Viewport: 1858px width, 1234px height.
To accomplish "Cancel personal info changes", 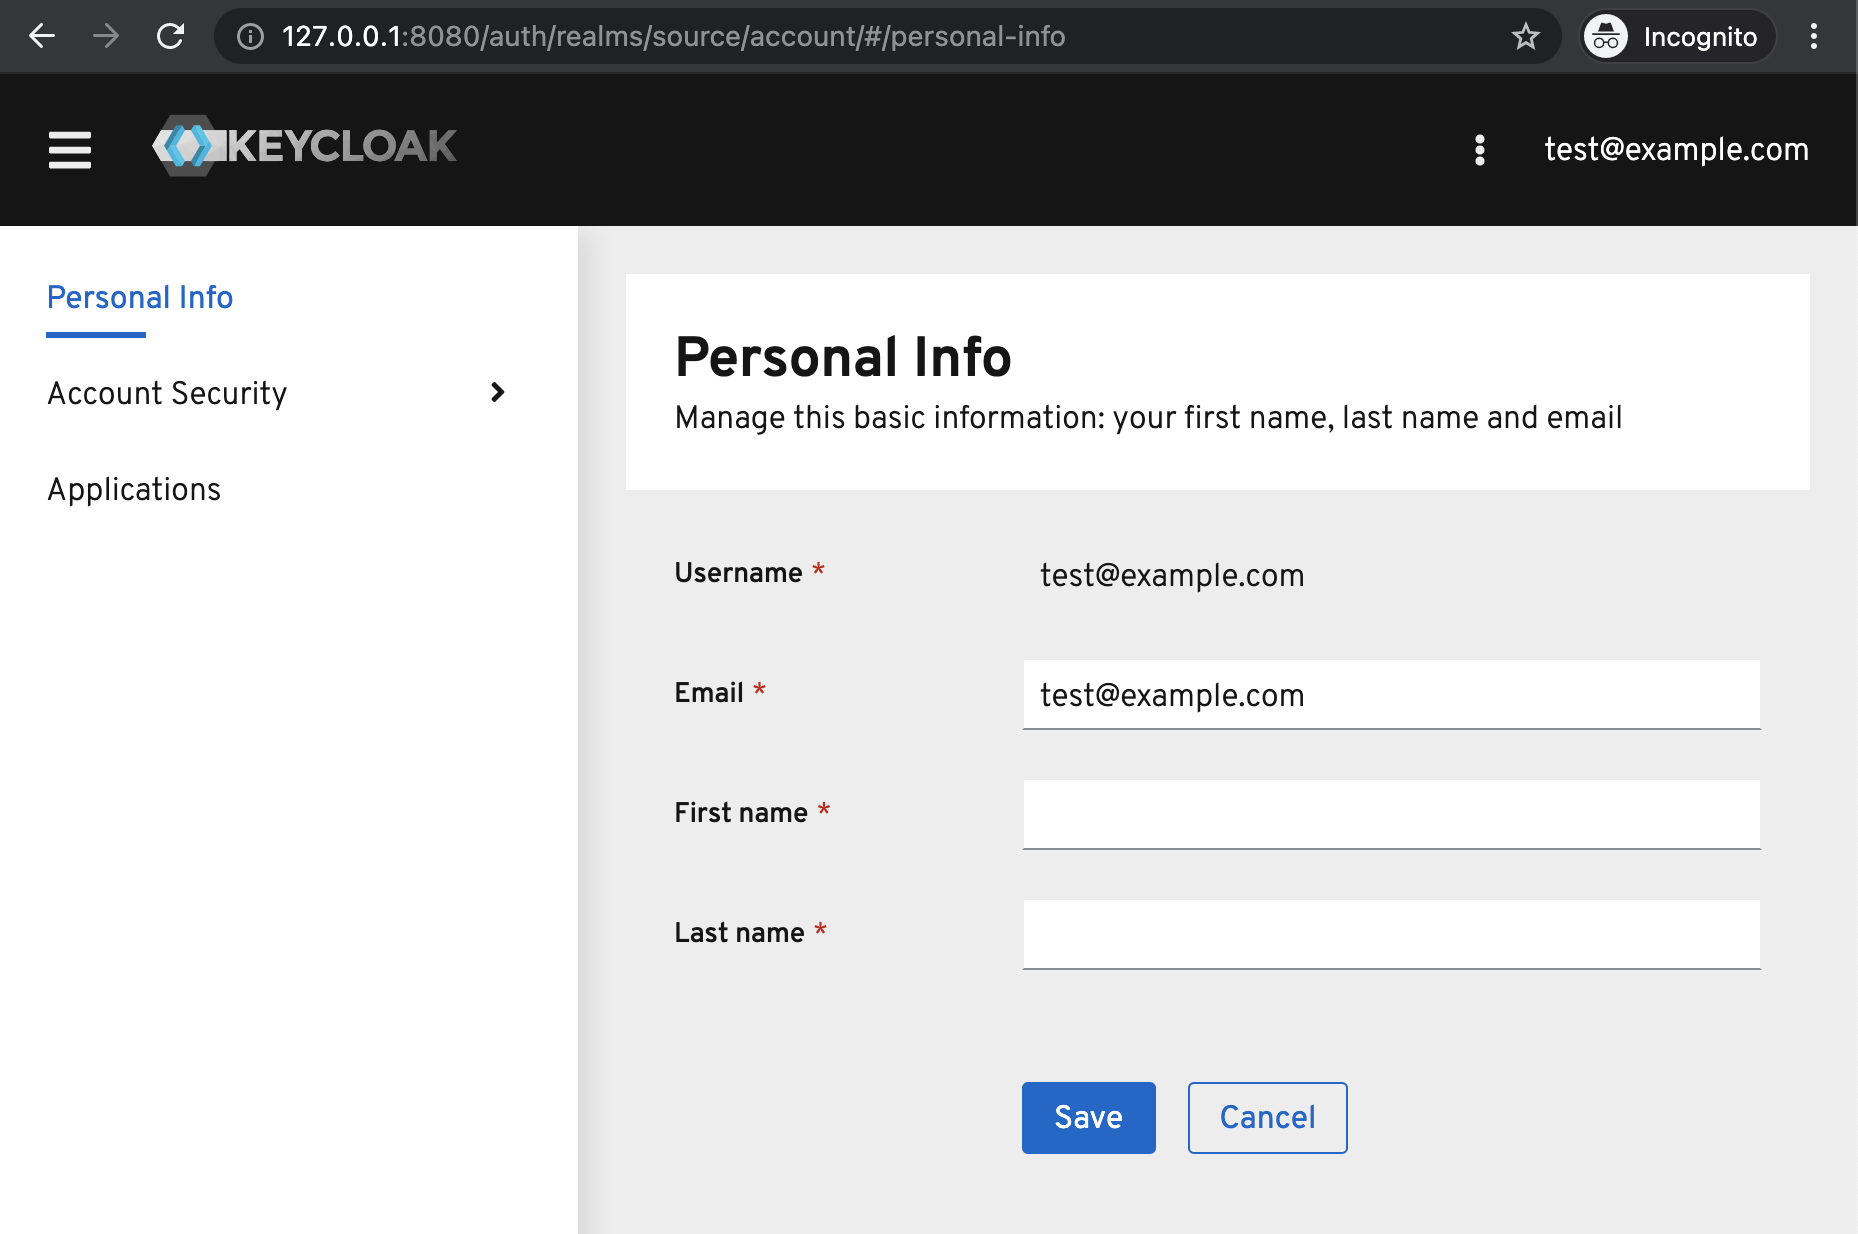I will 1267,1117.
